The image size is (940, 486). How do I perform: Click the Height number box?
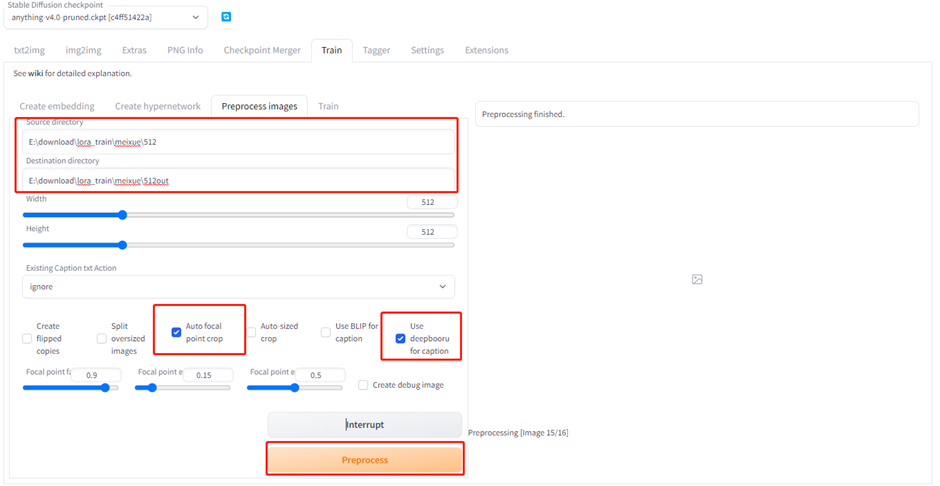point(432,232)
